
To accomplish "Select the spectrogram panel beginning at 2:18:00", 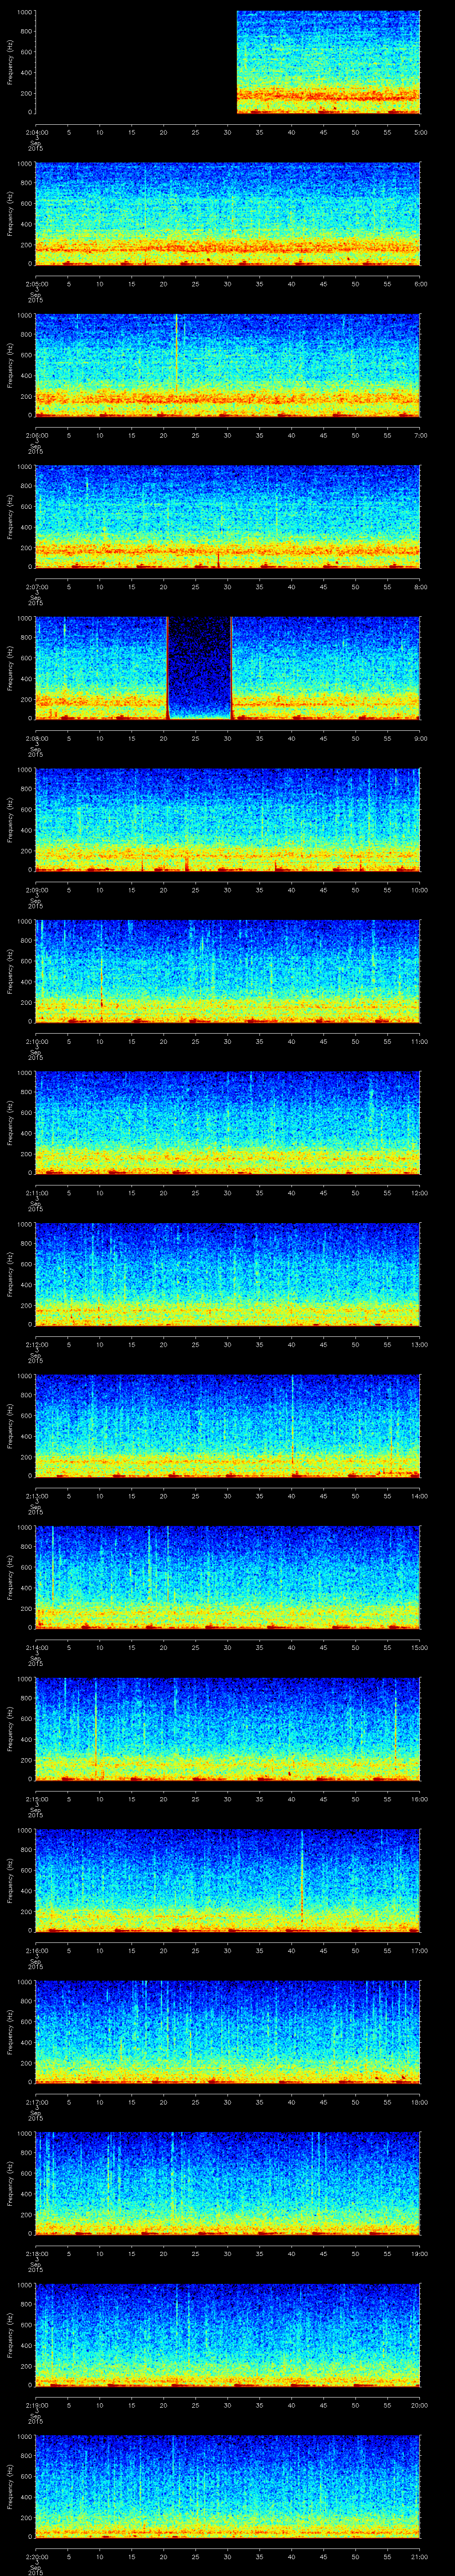I will click(x=228, y=2183).
